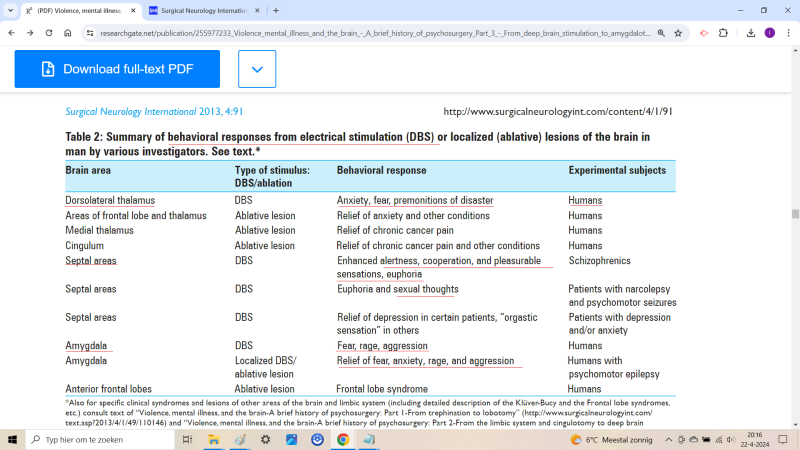Image resolution: width=800 pixels, height=450 pixels.
Task: Open the red extension icon
Action: tap(704, 33)
